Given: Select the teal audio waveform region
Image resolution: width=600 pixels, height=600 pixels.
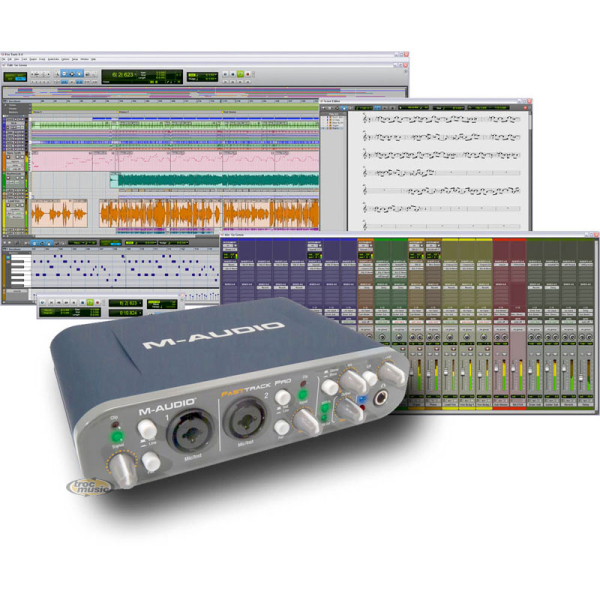Looking at the screenshot, I should (214, 180).
